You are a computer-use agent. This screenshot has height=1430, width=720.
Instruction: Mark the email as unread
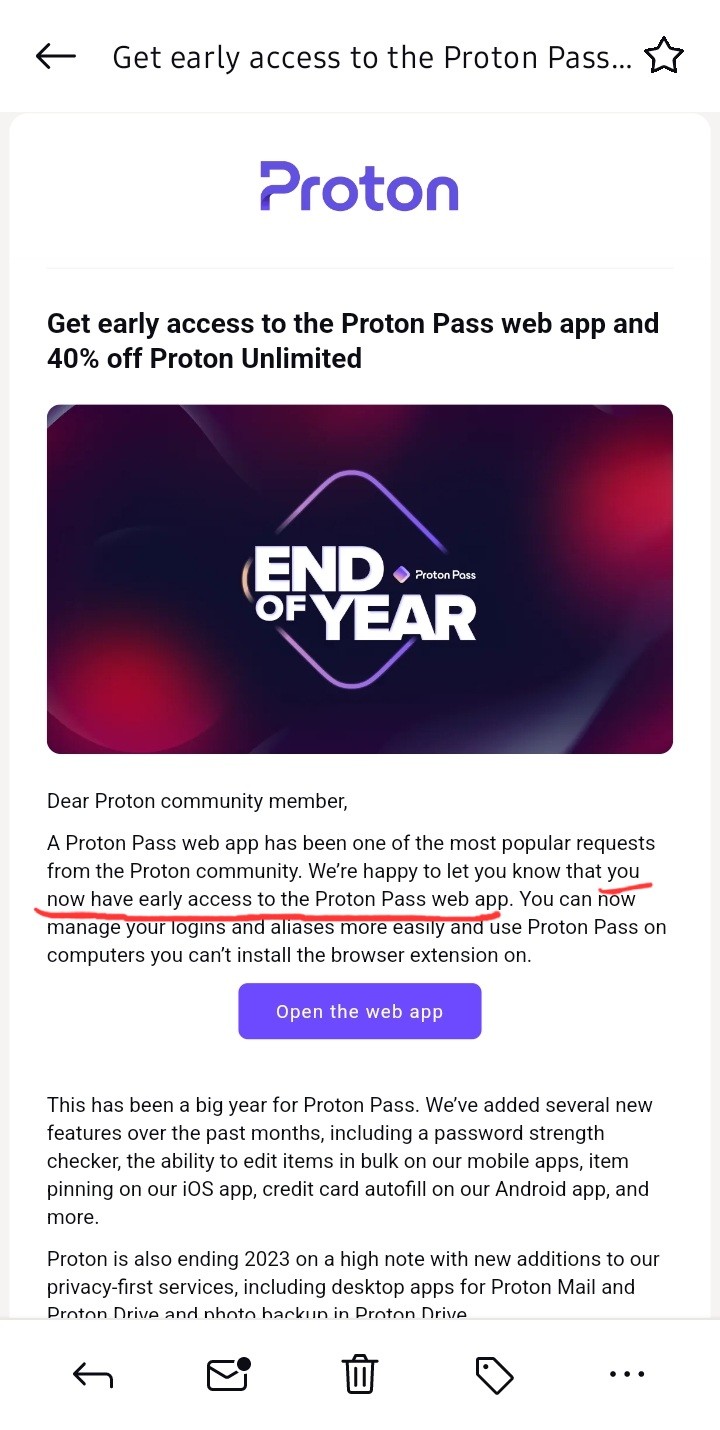(x=228, y=1375)
